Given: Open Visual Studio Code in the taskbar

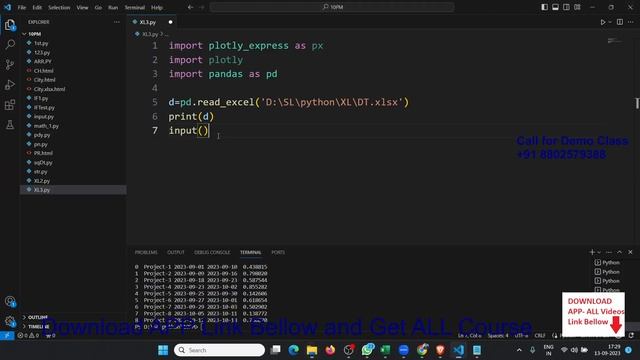Looking at the screenshot, I should 459,350.
